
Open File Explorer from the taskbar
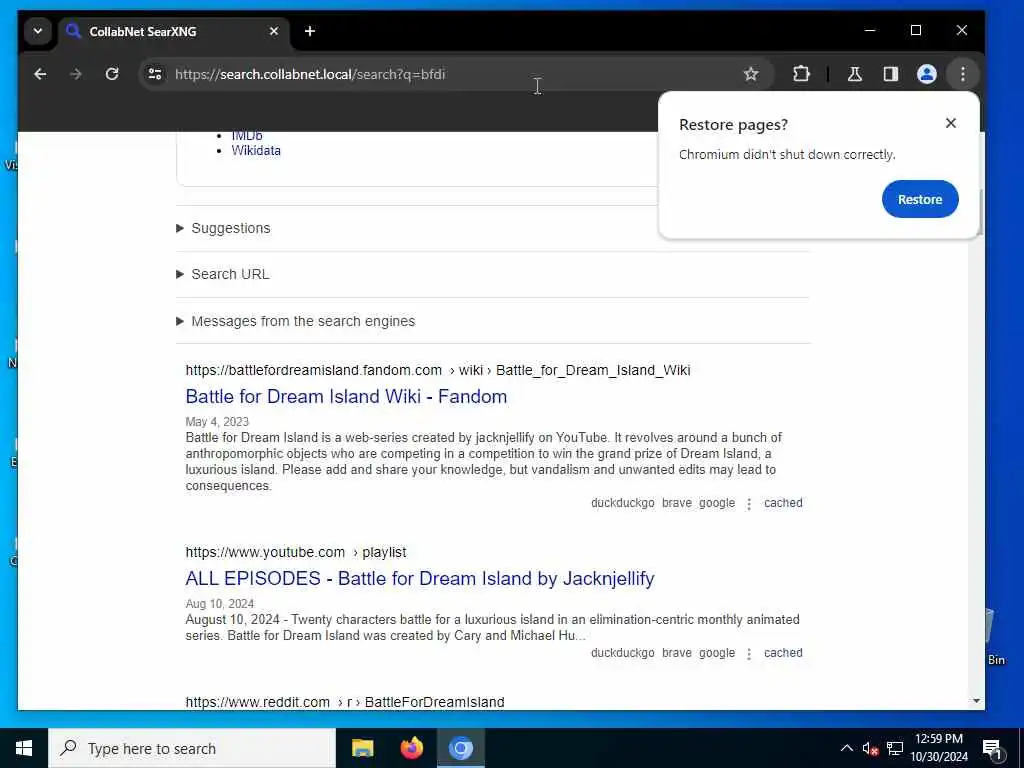click(x=362, y=748)
